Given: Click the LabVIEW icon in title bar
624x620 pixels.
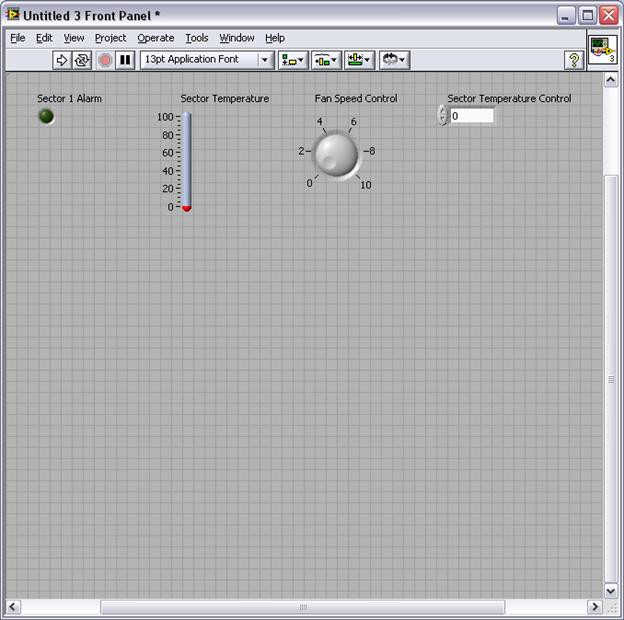Looking at the screenshot, I should (12, 14).
